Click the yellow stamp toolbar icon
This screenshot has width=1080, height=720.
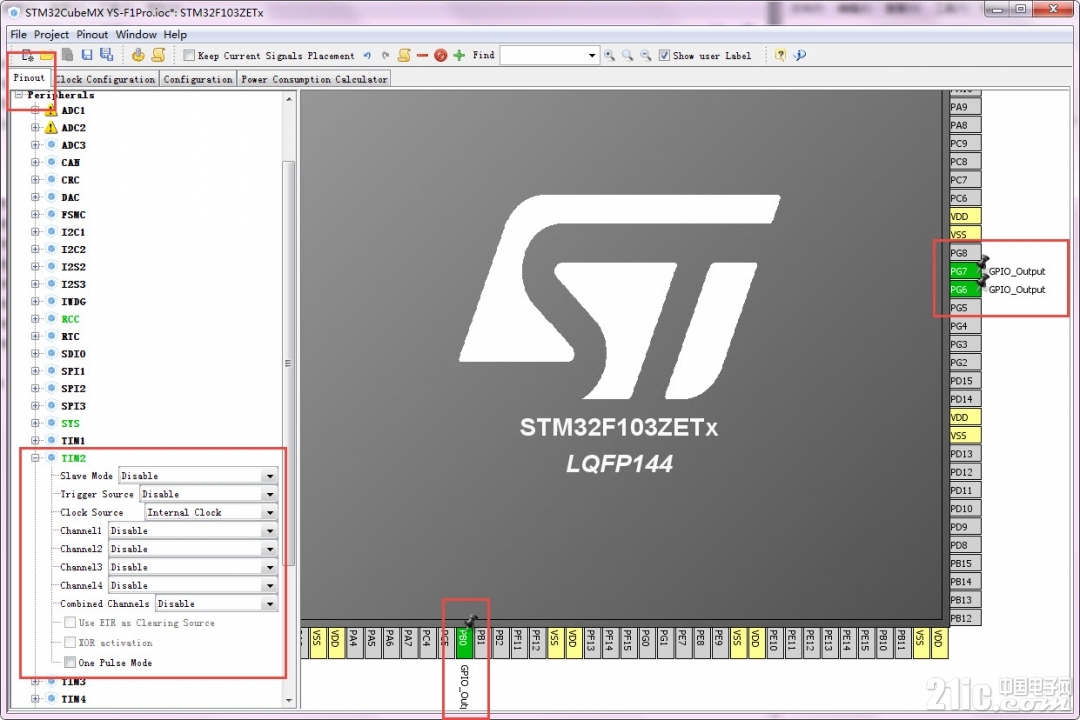tap(138, 55)
